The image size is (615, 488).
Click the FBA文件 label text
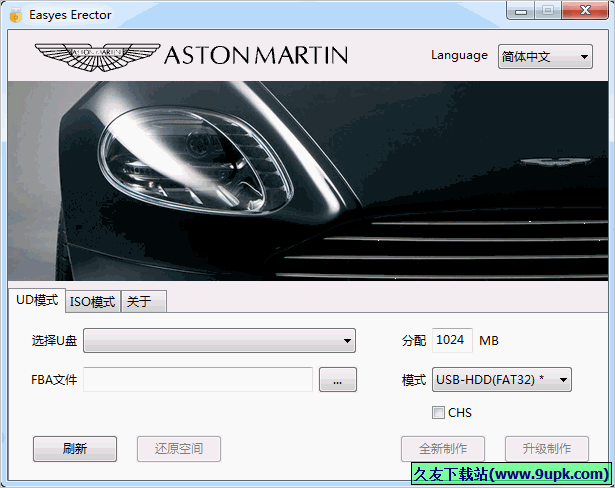pyautogui.click(x=54, y=379)
